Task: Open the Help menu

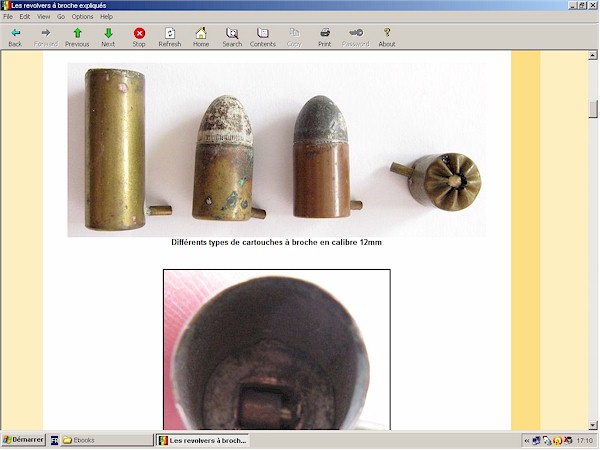Action: (x=106, y=16)
